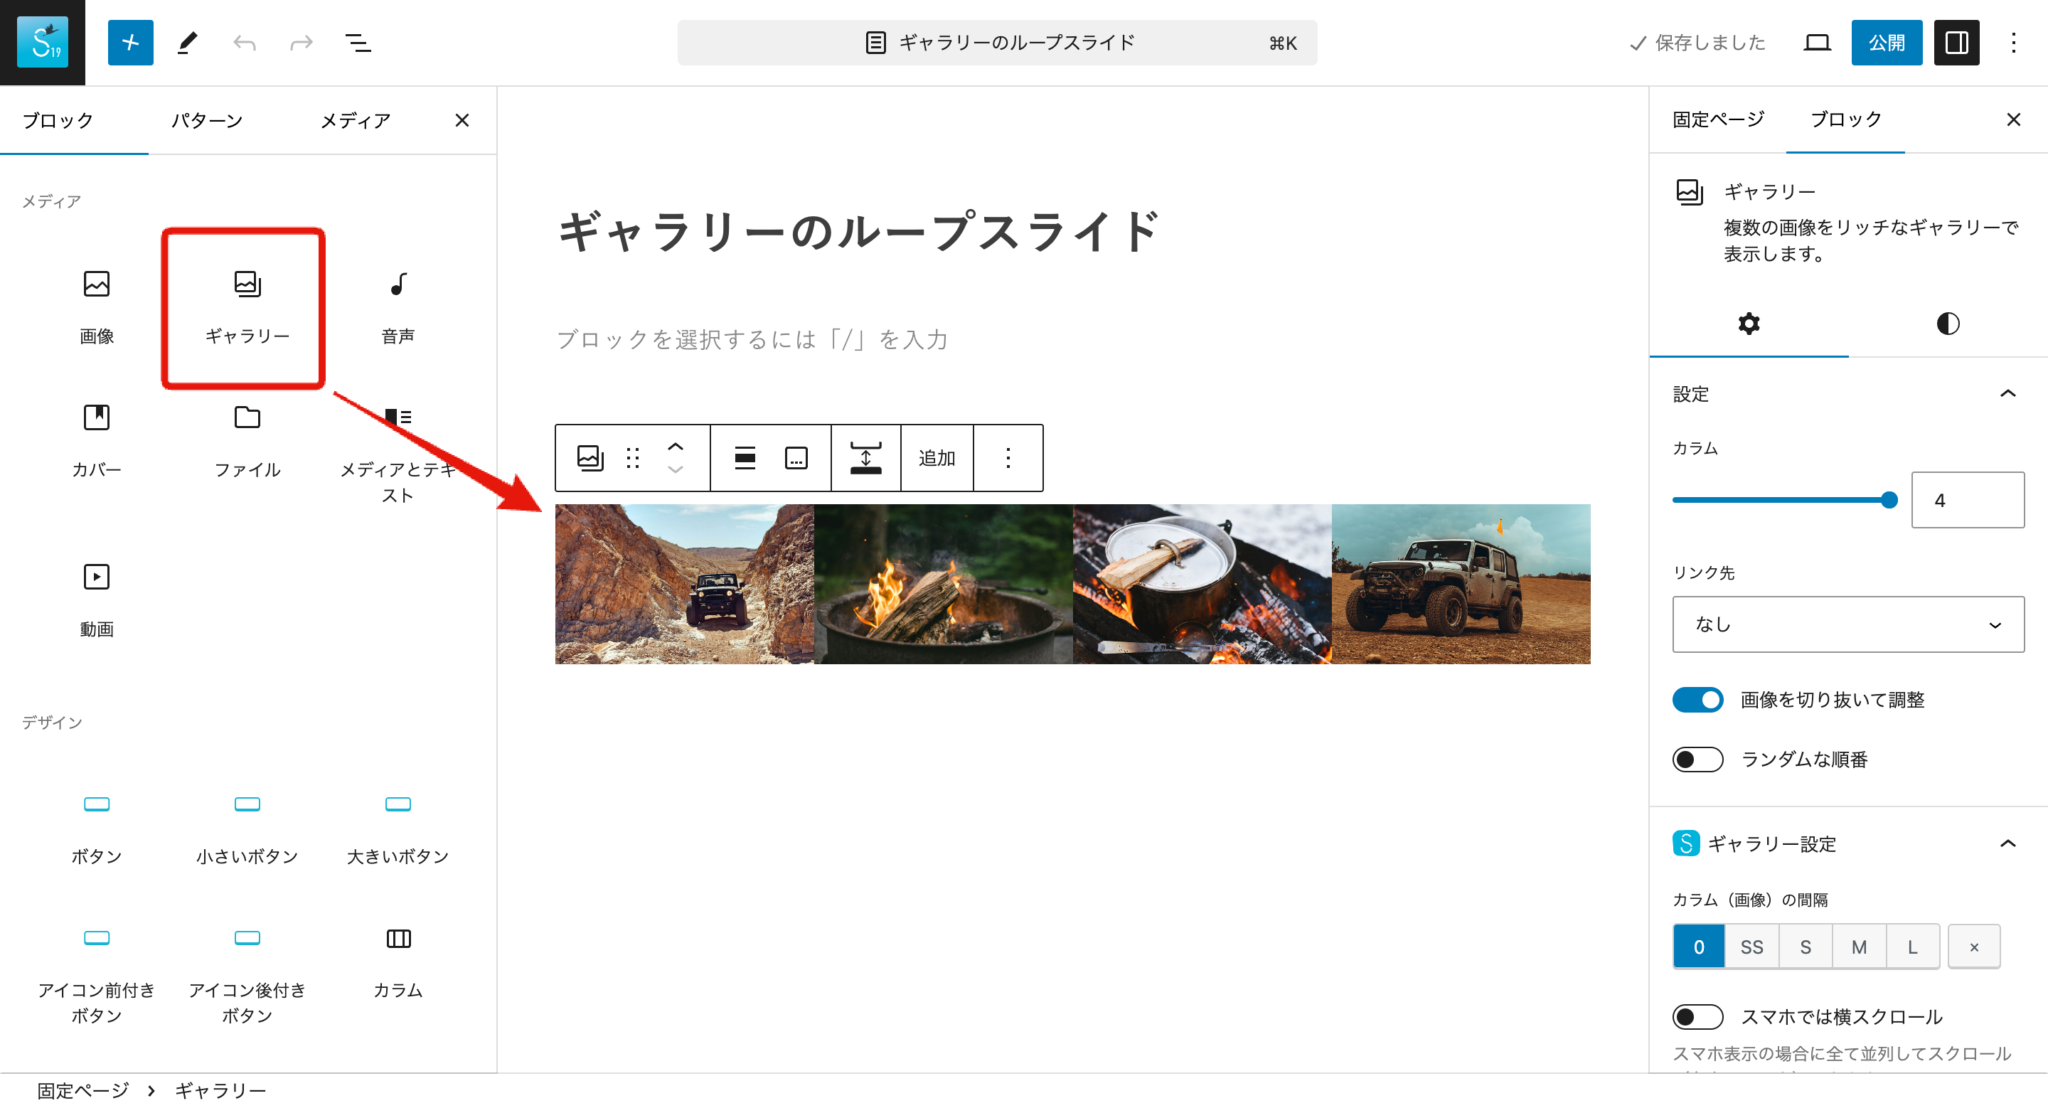Screen dimensions: 2048x1108
Task: Turn on スマホでは横スクロール toggle
Action: (1697, 1016)
